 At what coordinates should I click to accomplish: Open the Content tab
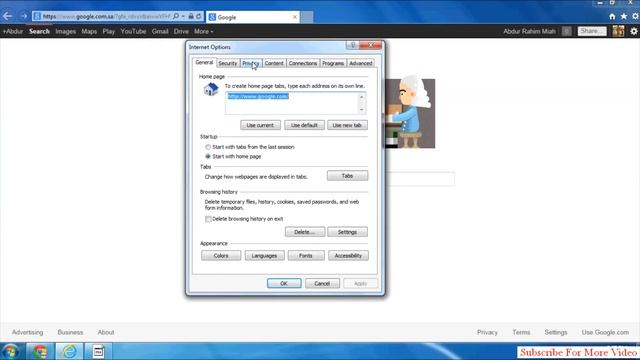click(x=274, y=63)
